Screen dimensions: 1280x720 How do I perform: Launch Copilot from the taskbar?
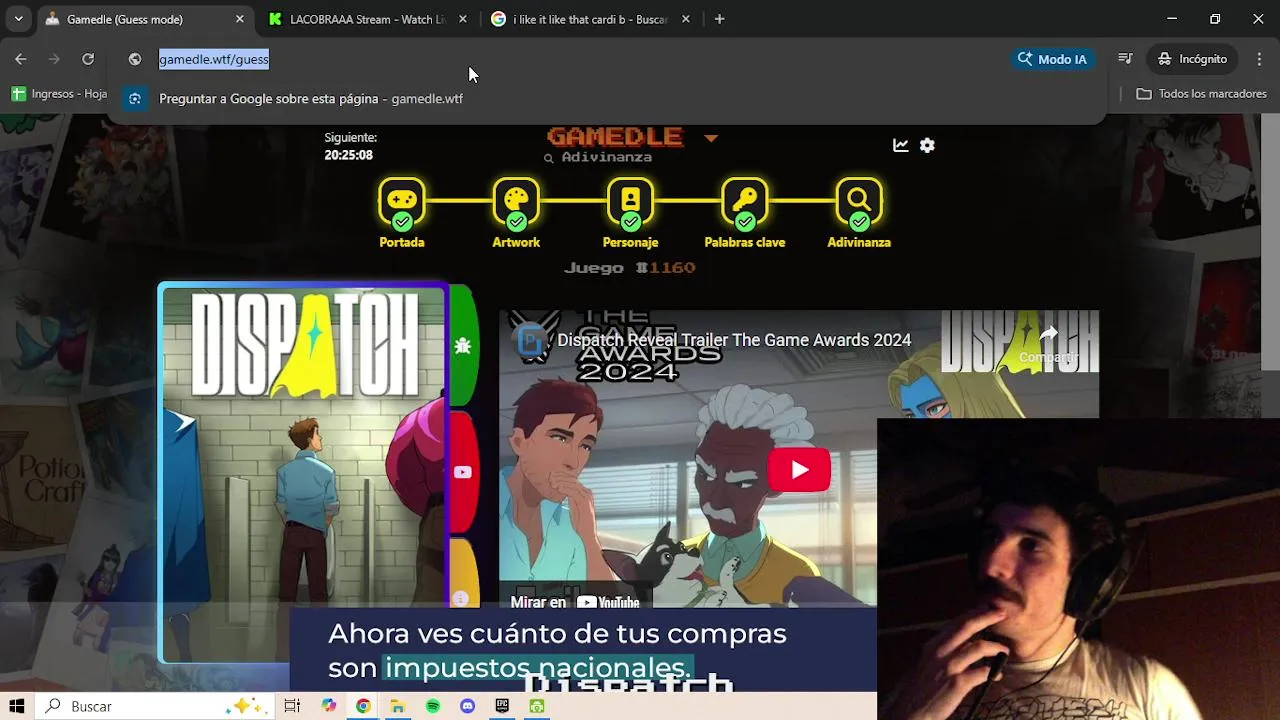coord(329,706)
